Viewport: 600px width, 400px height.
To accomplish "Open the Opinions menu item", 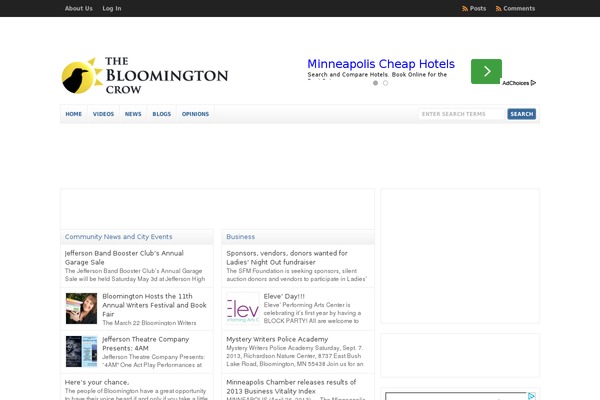I will pyautogui.click(x=195, y=114).
